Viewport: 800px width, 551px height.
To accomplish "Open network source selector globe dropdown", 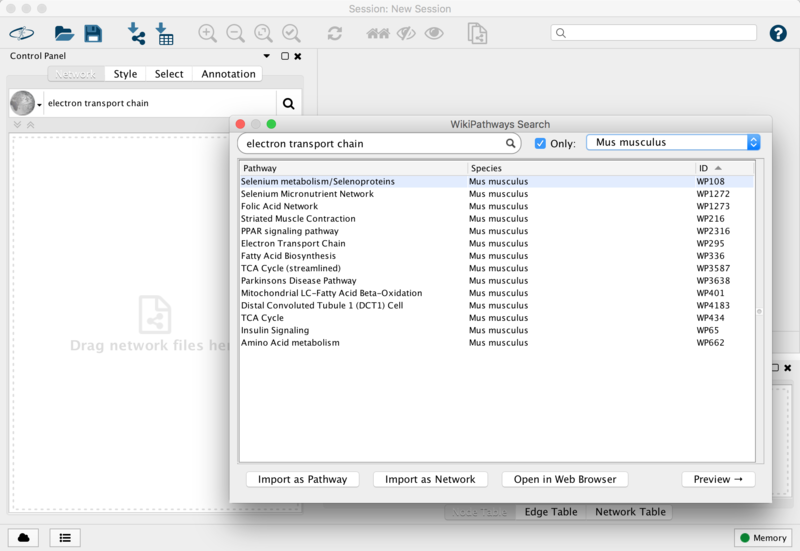I will point(26,104).
